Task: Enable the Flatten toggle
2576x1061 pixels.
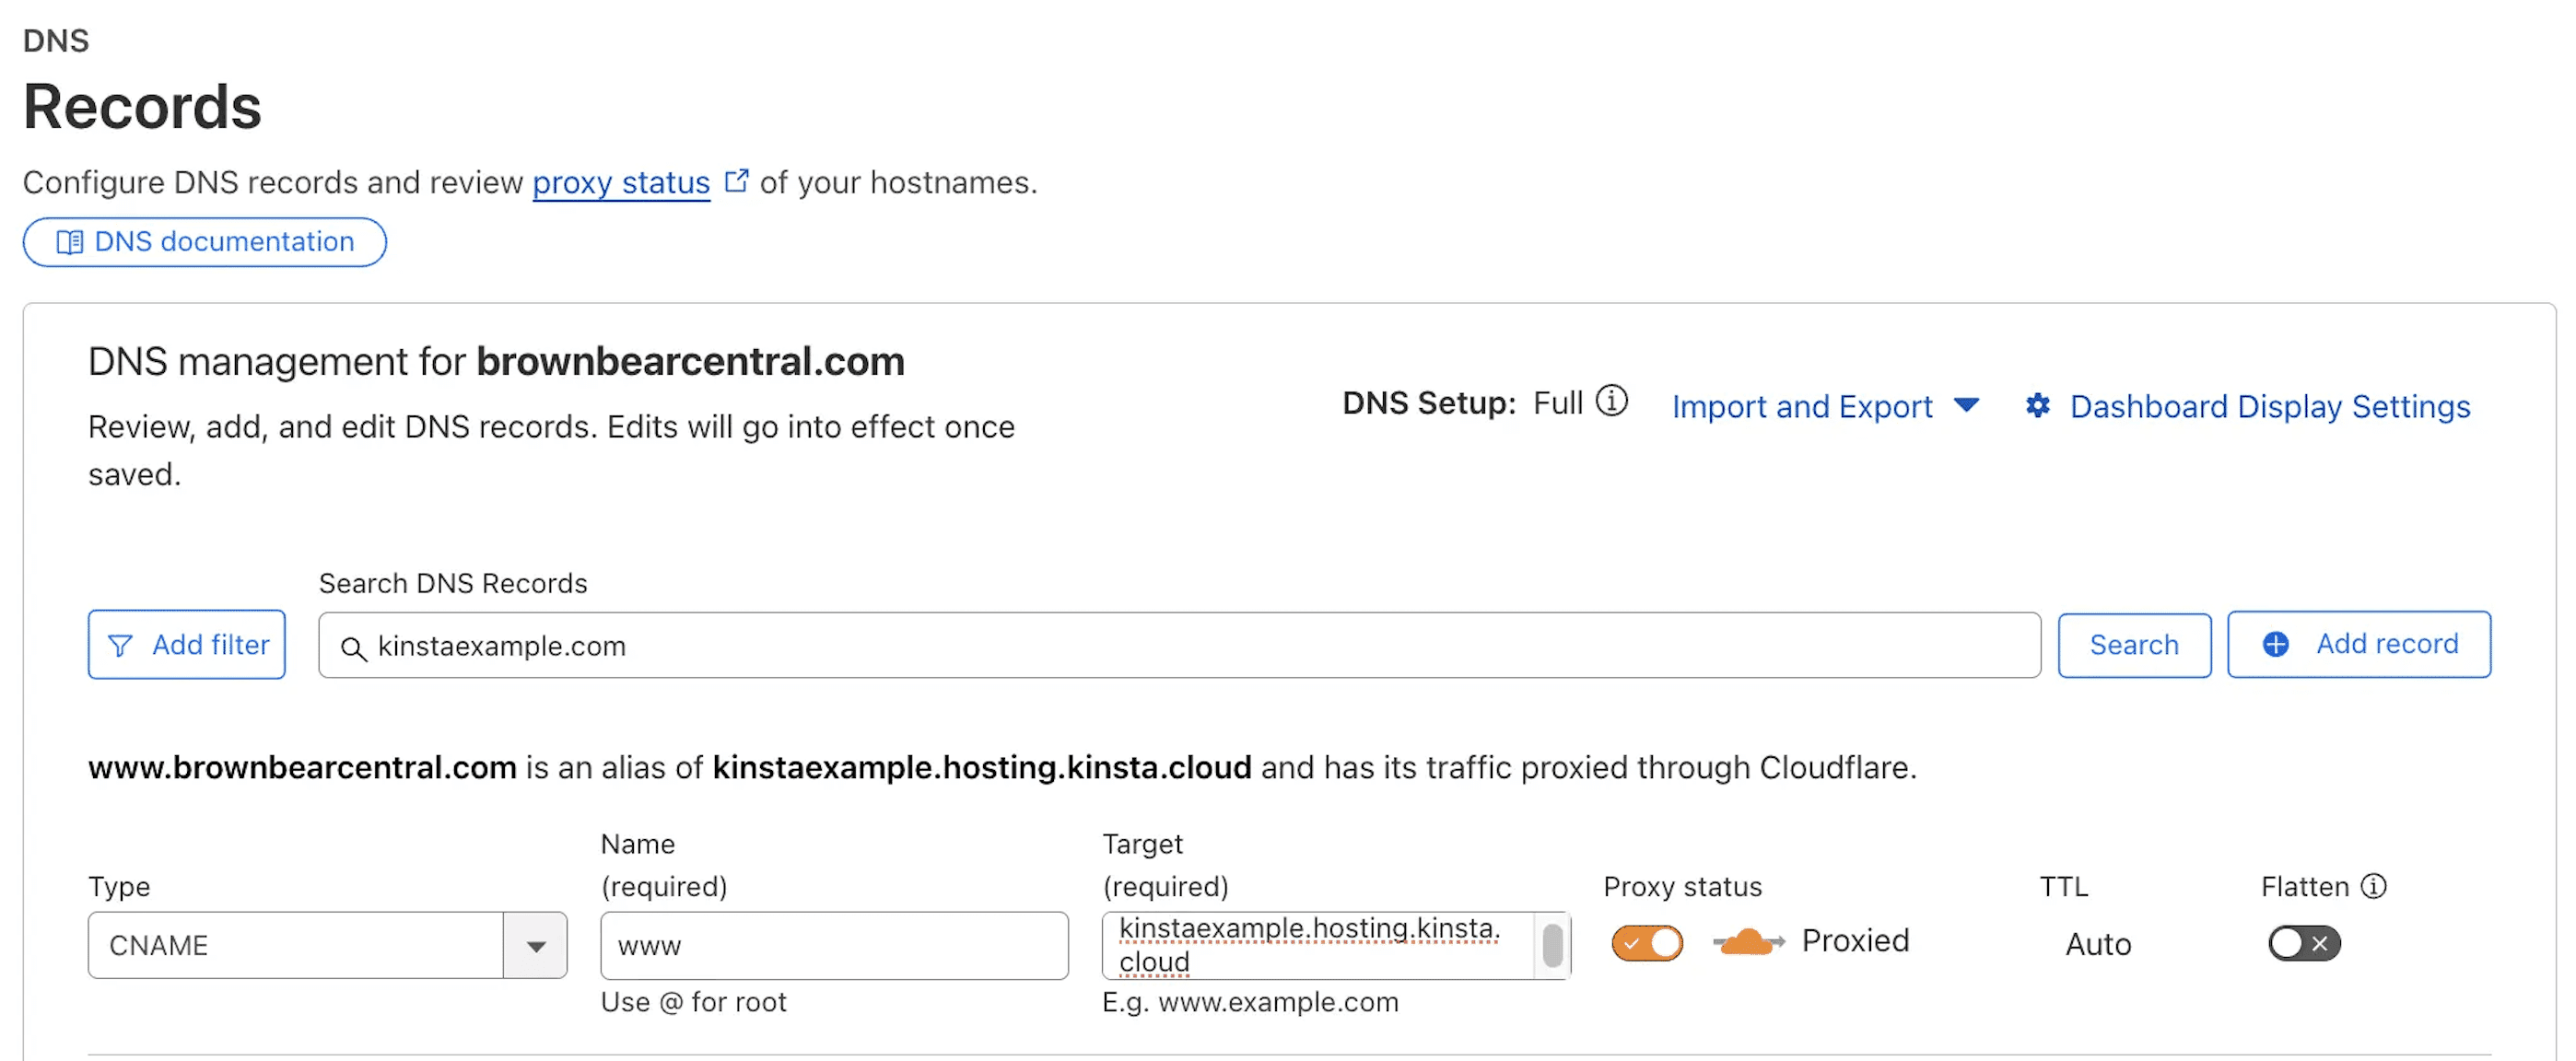Action: (x=2304, y=943)
